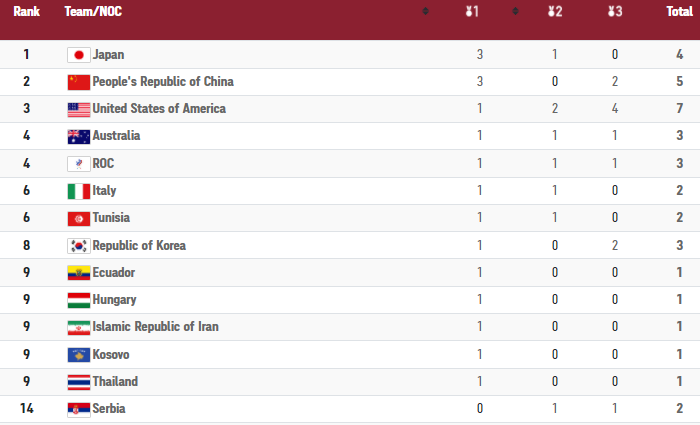Click Japan's total medals value 4
700x425 pixels.
click(679, 54)
